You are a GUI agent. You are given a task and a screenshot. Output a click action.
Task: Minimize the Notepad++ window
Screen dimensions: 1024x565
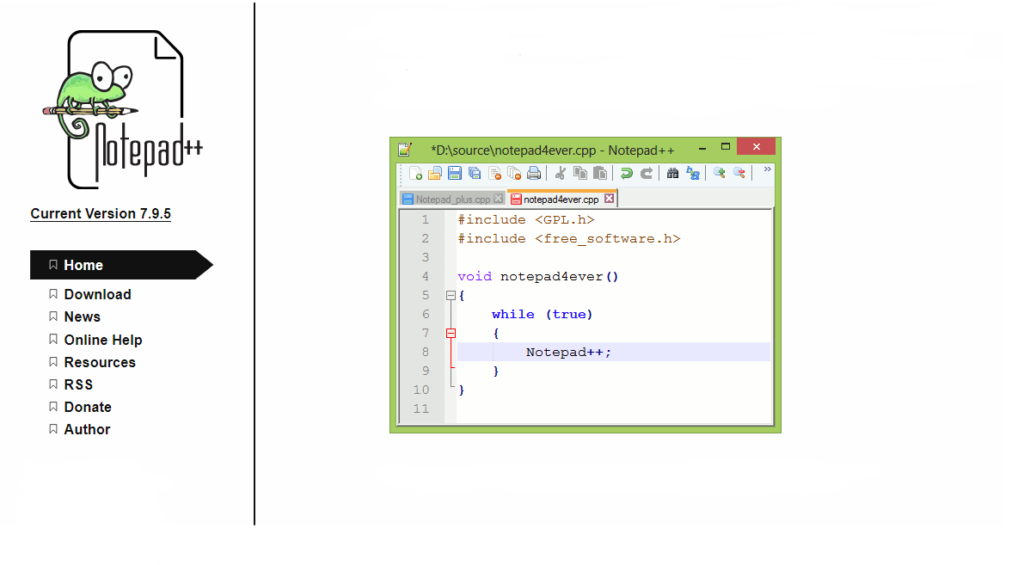pyautogui.click(x=702, y=148)
